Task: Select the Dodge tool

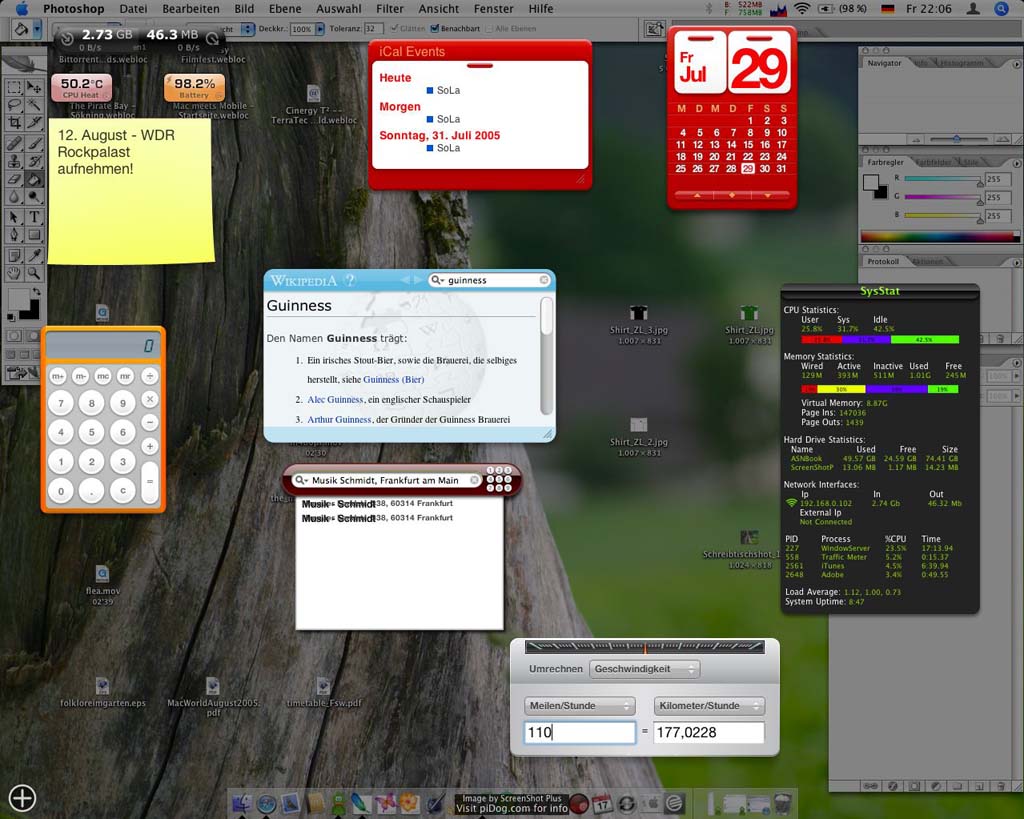Action: pyautogui.click(x=34, y=196)
